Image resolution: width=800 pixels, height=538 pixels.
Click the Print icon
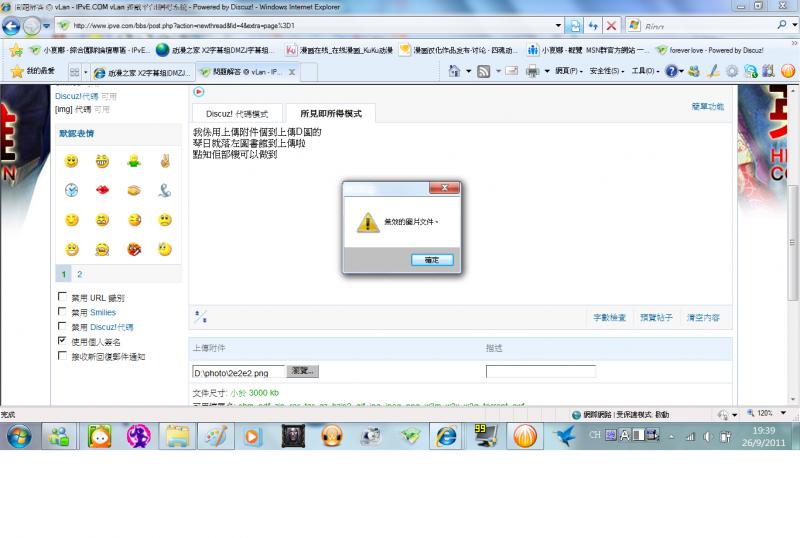point(532,71)
